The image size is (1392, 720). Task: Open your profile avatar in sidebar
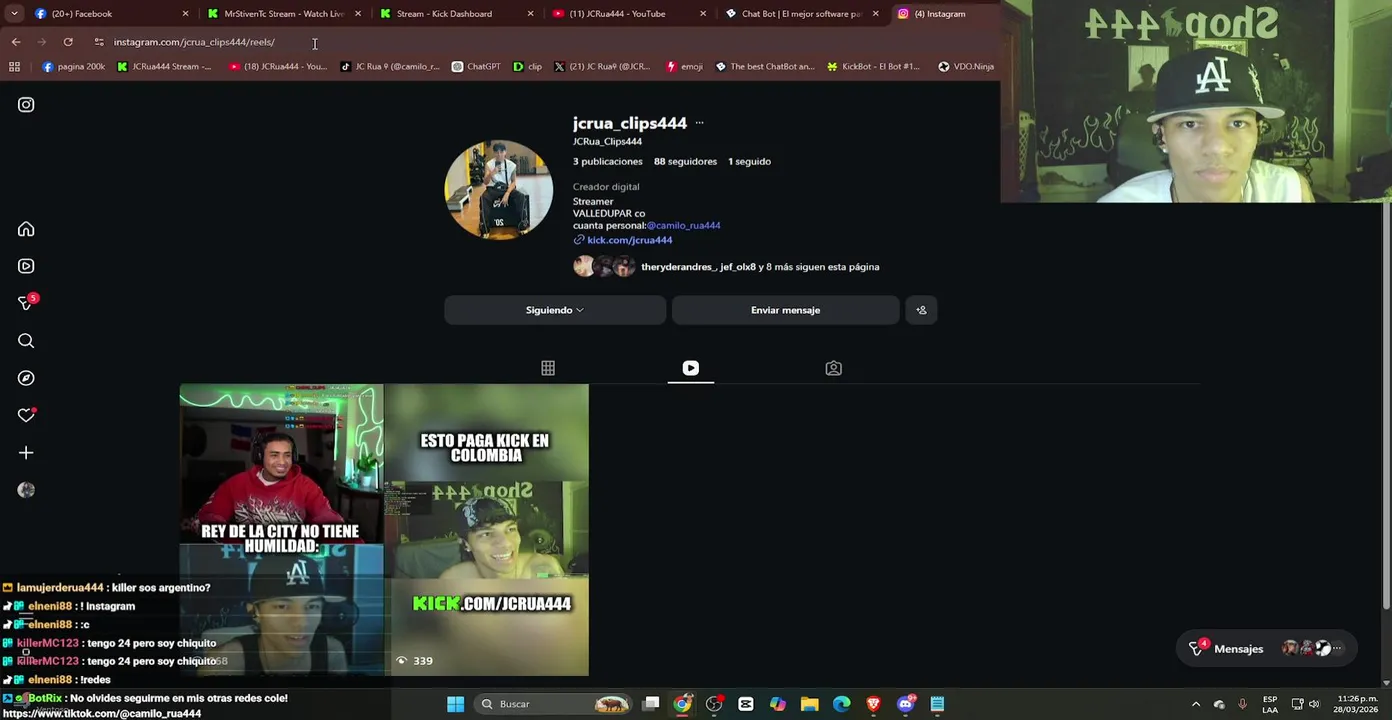(x=26, y=490)
